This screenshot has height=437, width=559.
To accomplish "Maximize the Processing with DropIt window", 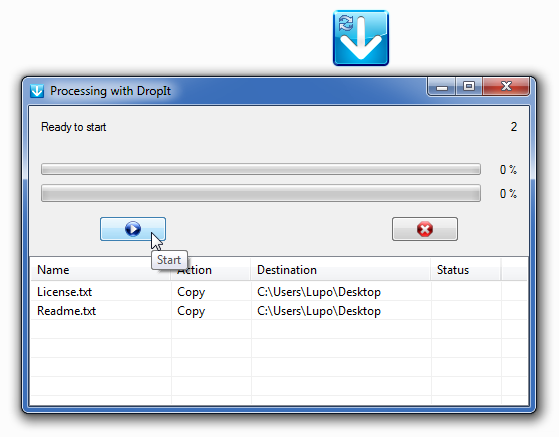I will pyautogui.click(x=469, y=87).
